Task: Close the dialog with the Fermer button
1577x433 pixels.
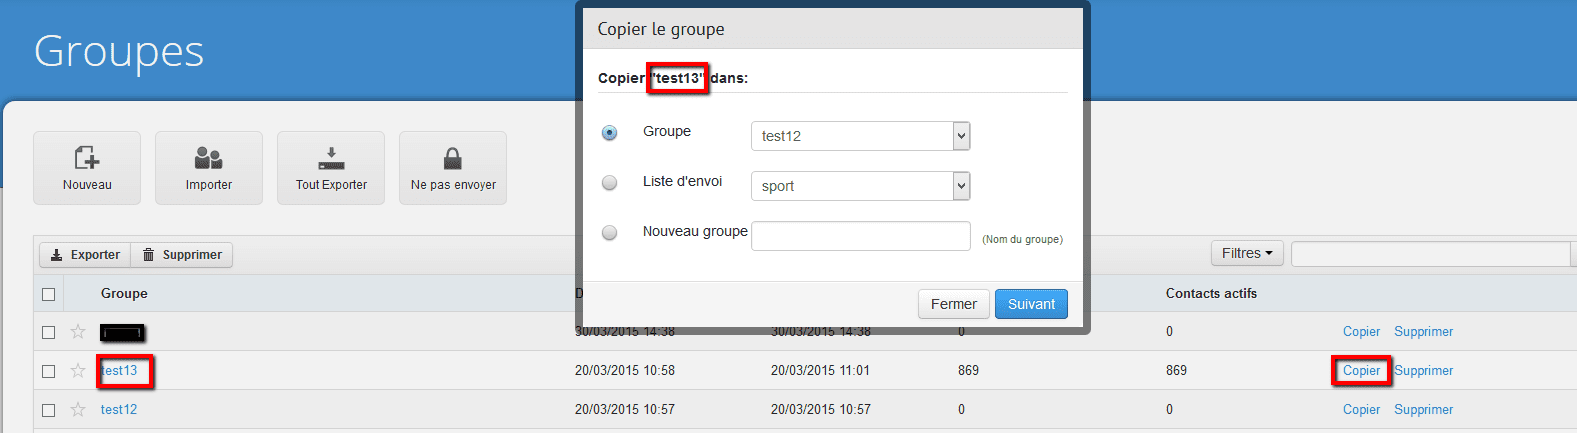Action: click(x=953, y=304)
